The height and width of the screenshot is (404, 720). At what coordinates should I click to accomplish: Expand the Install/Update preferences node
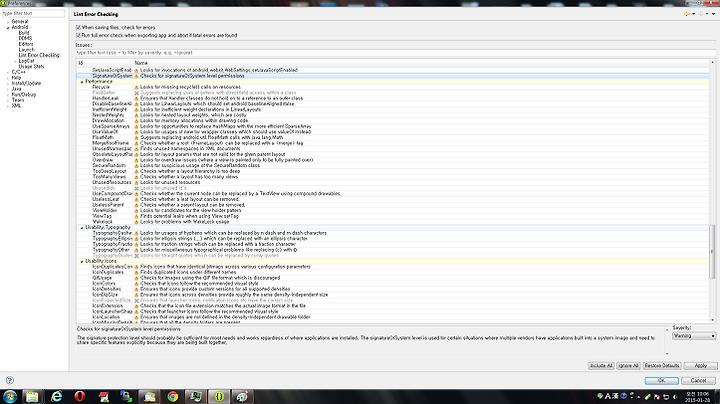pyautogui.click(x=8, y=84)
